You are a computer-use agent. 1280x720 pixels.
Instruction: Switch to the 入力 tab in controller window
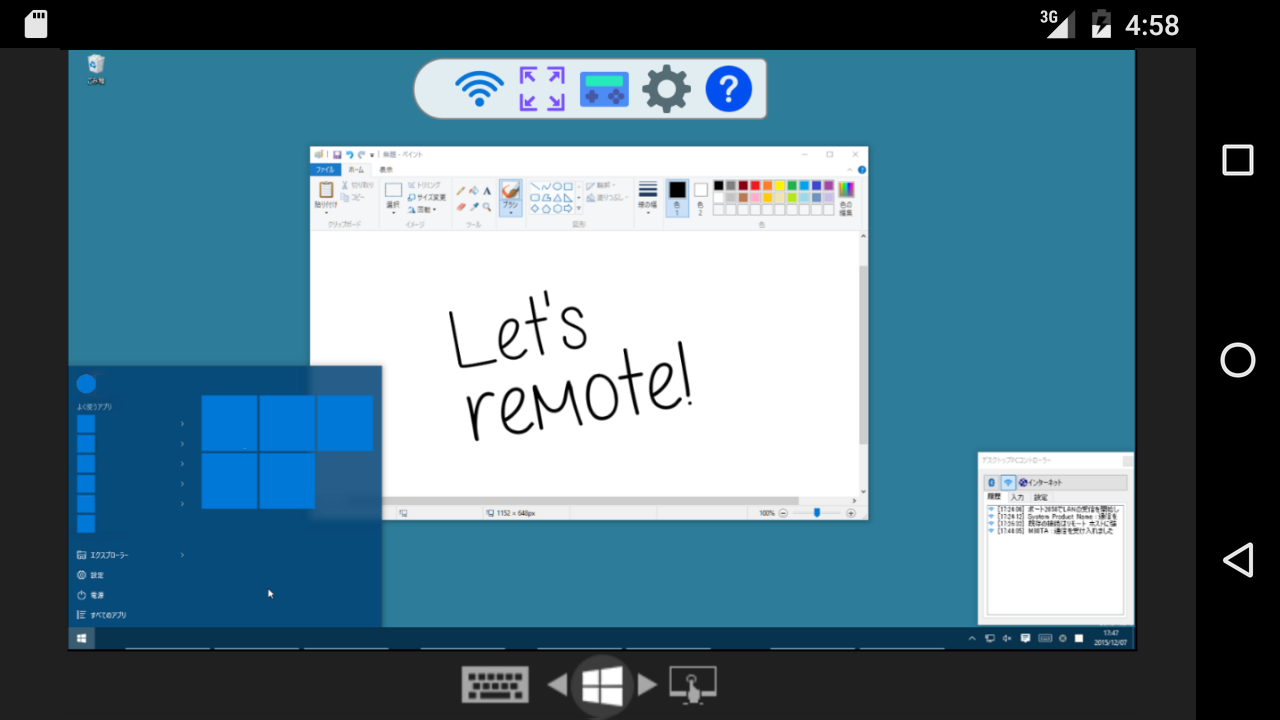[1017, 497]
